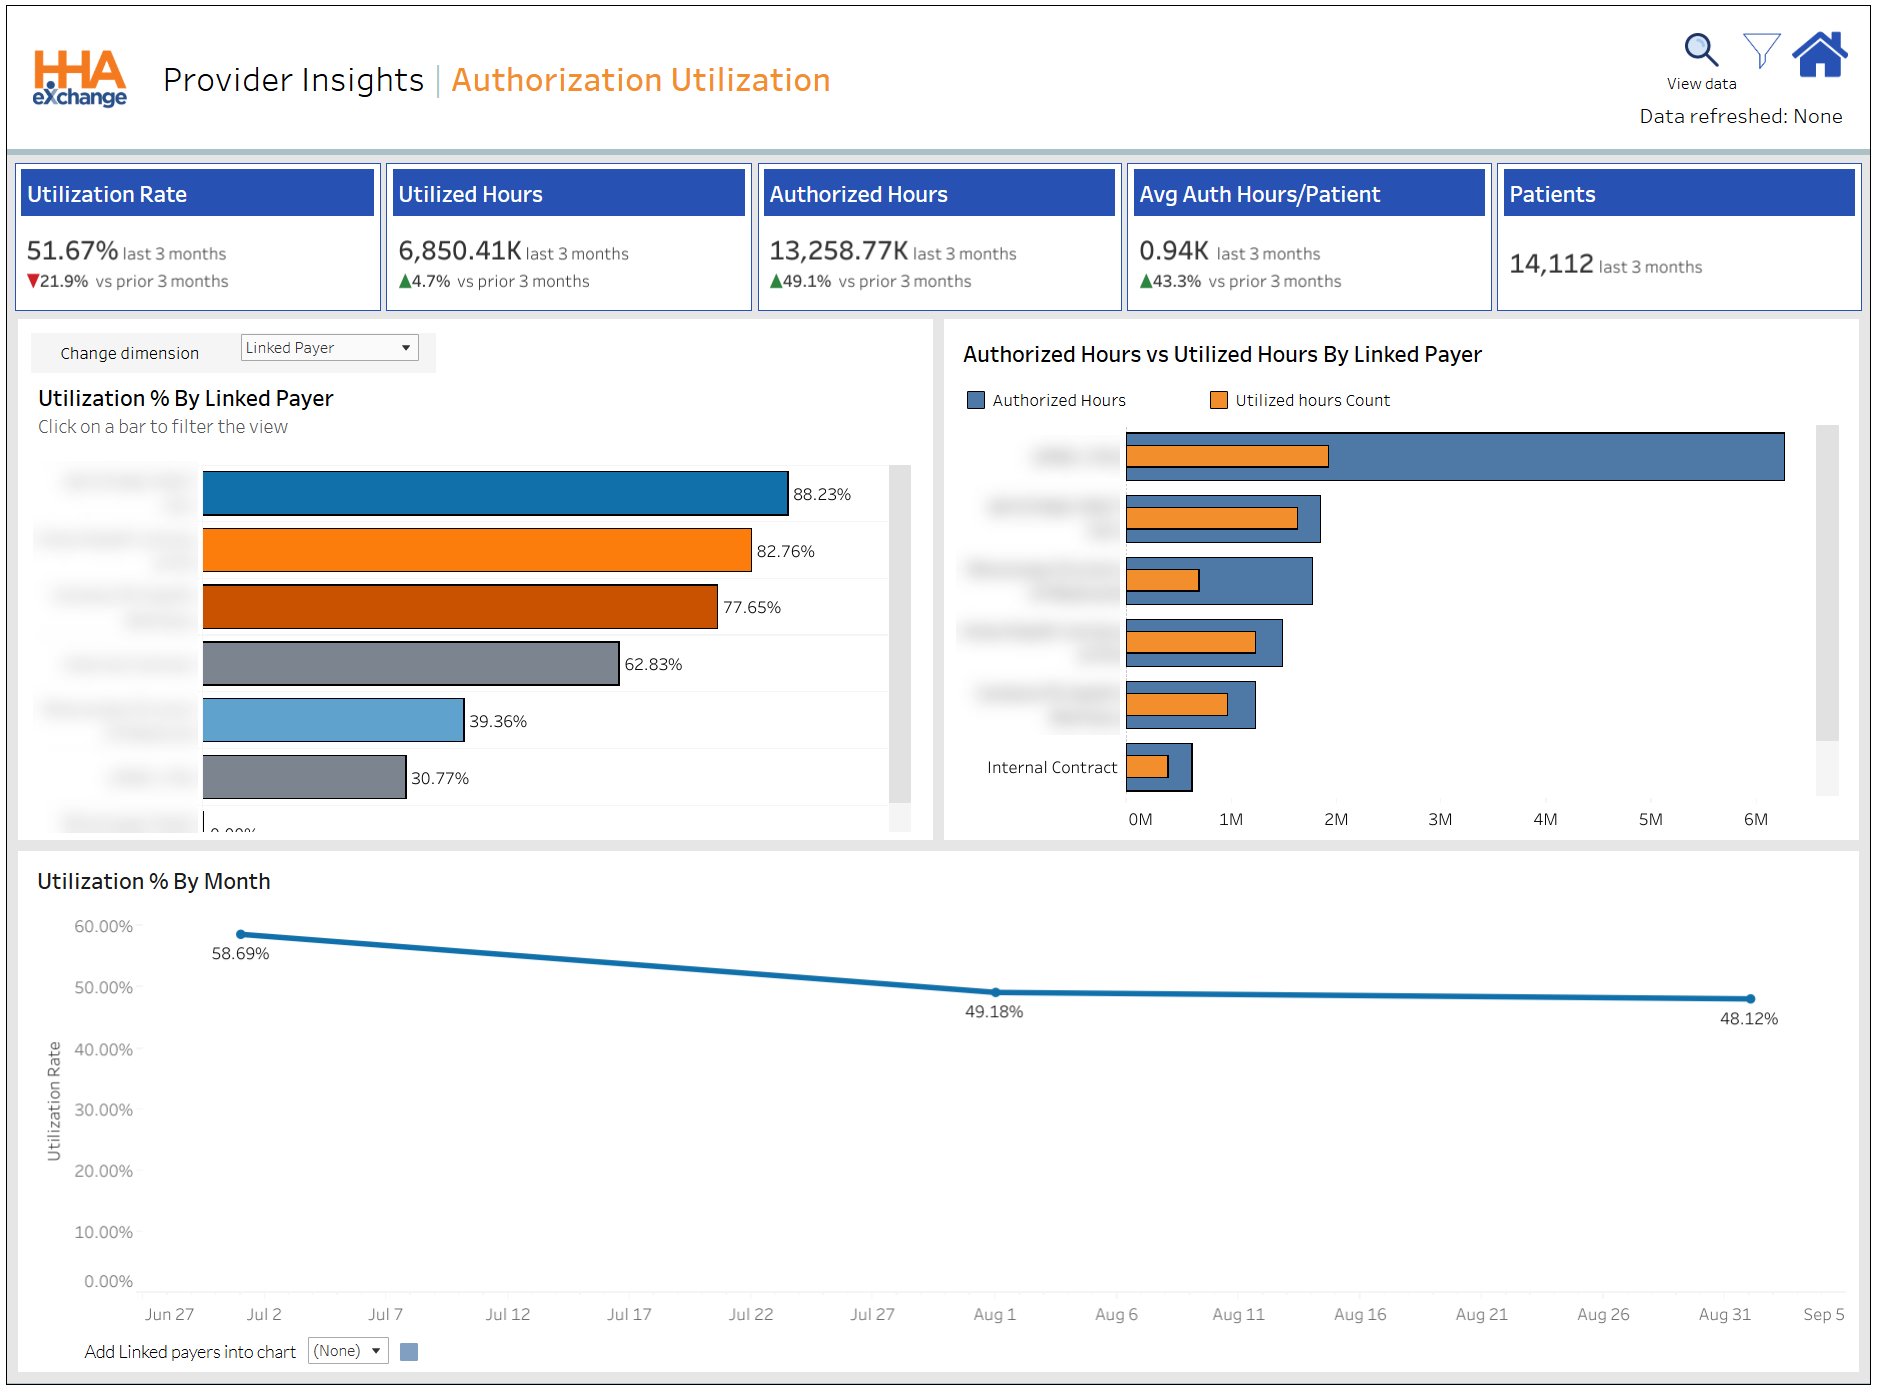Viewport: 1877px width, 1389px height.
Task: Click the 58.69% point on line chart
Action: [x=241, y=934]
